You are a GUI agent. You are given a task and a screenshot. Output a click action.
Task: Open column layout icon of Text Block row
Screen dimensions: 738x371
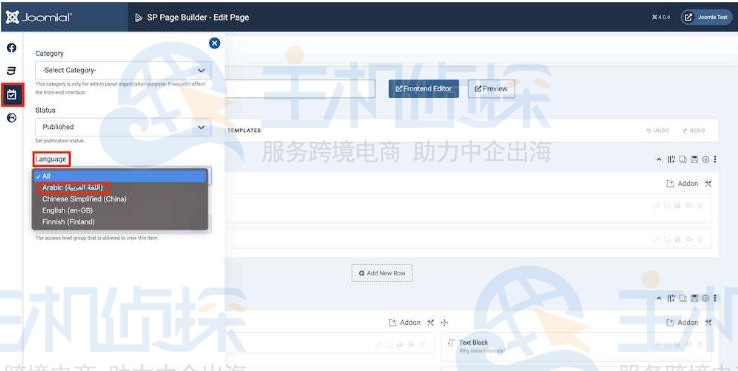(671, 298)
